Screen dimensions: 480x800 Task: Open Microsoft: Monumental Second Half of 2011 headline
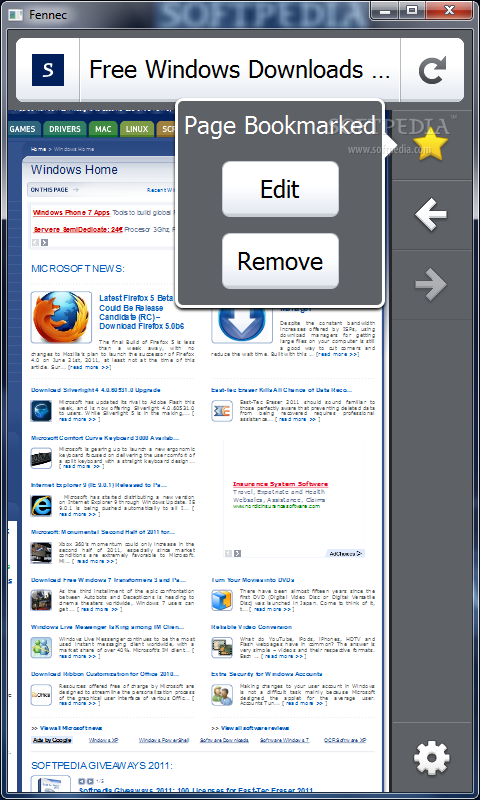click(x=103, y=532)
